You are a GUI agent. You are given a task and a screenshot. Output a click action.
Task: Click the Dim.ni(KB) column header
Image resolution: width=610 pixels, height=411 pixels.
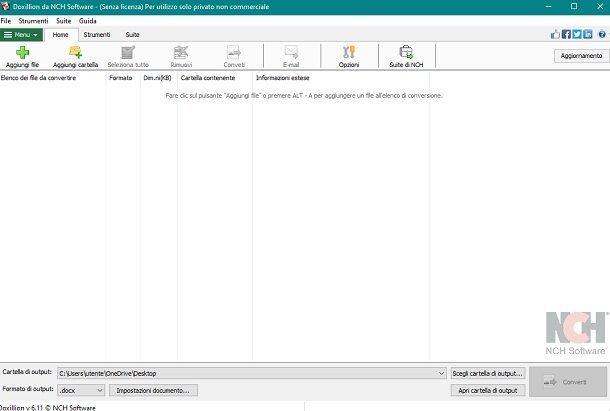(158, 78)
